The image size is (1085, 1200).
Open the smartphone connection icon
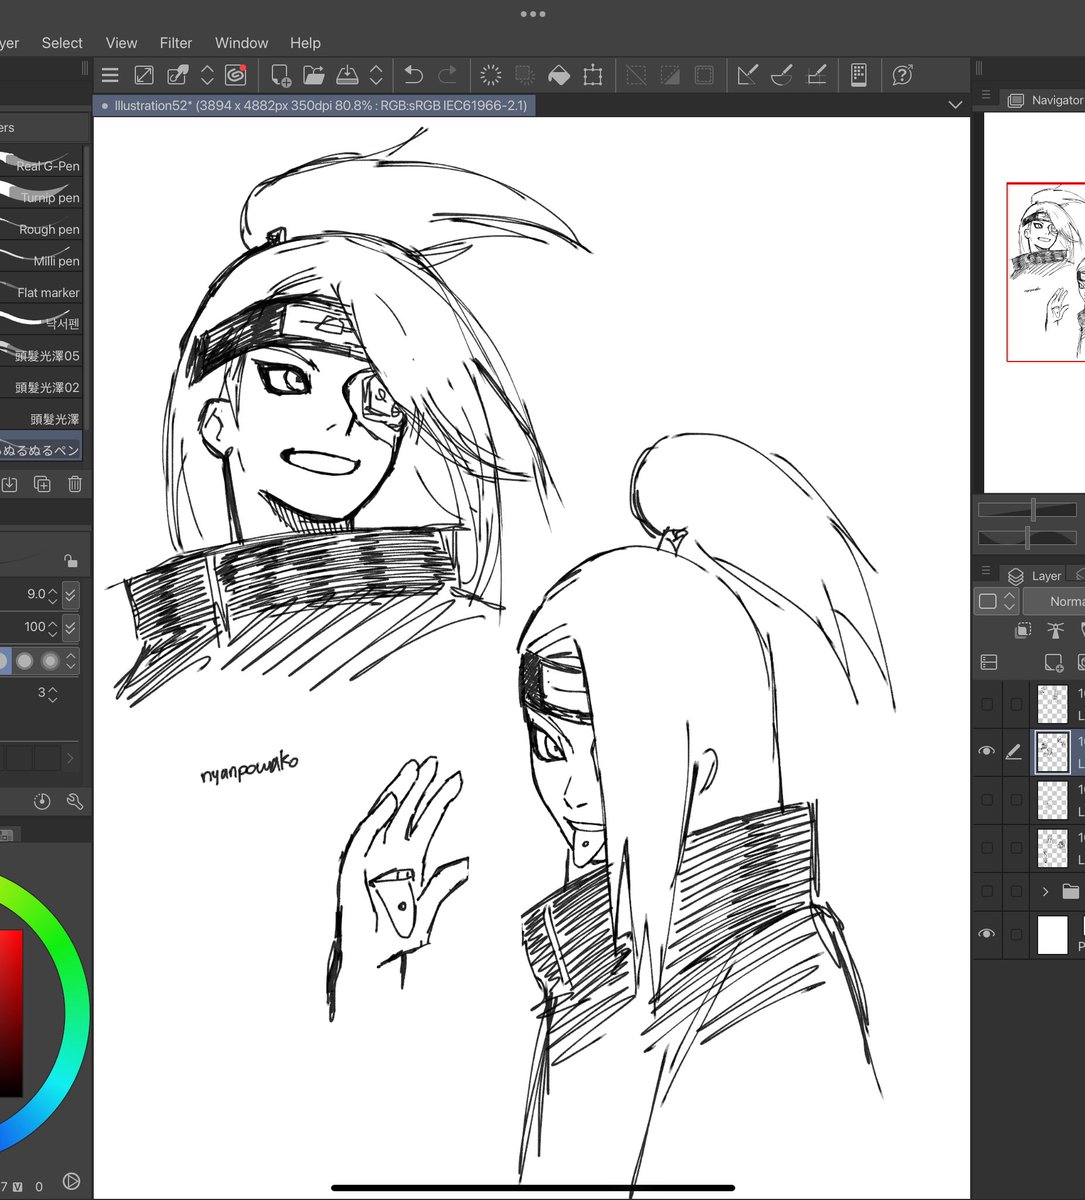(858, 75)
